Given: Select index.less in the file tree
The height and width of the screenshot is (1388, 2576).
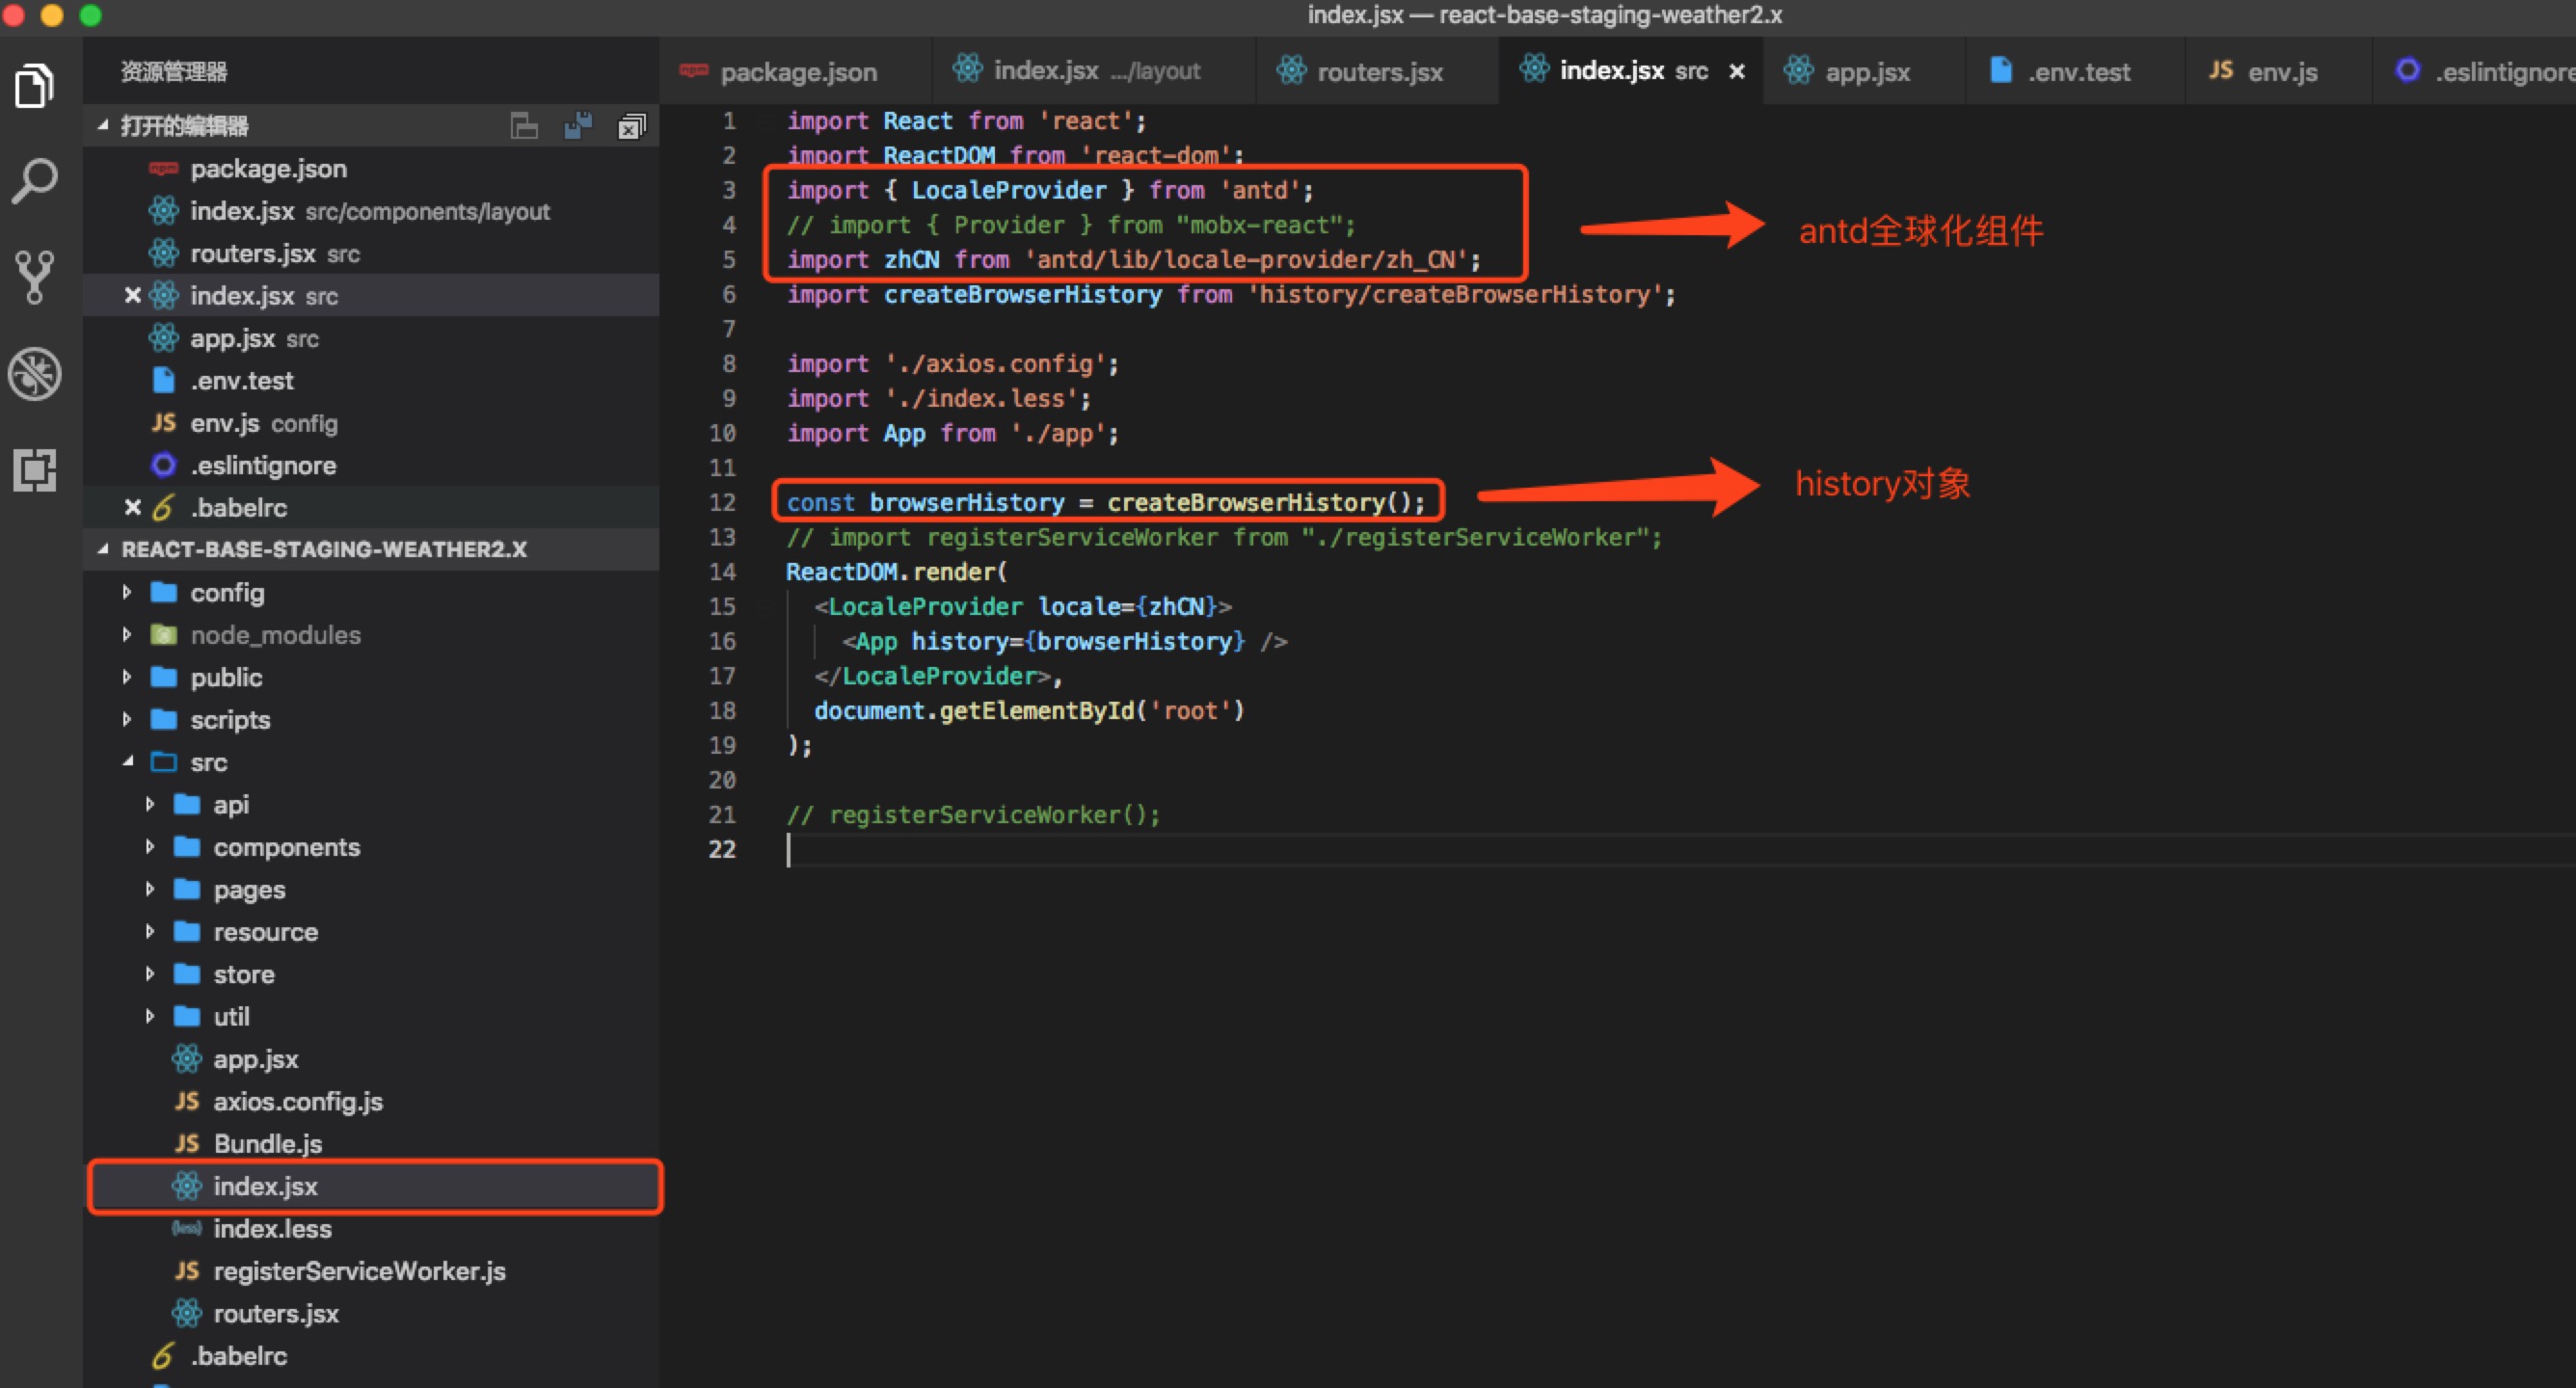Looking at the screenshot, I should (x=272, y=1228).
